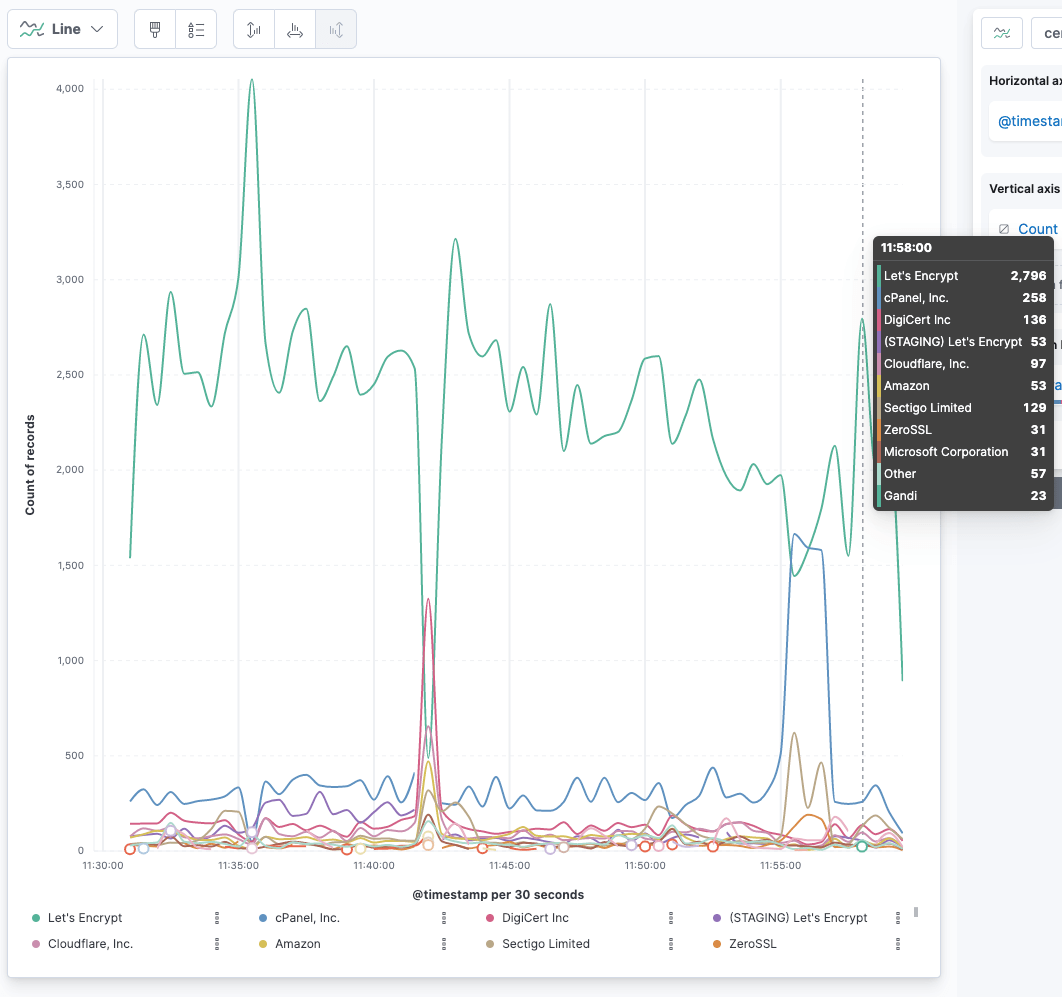1062x997 pixels.
Task: Click layer chart type icon in side panel
Action: coord(1001,33)
